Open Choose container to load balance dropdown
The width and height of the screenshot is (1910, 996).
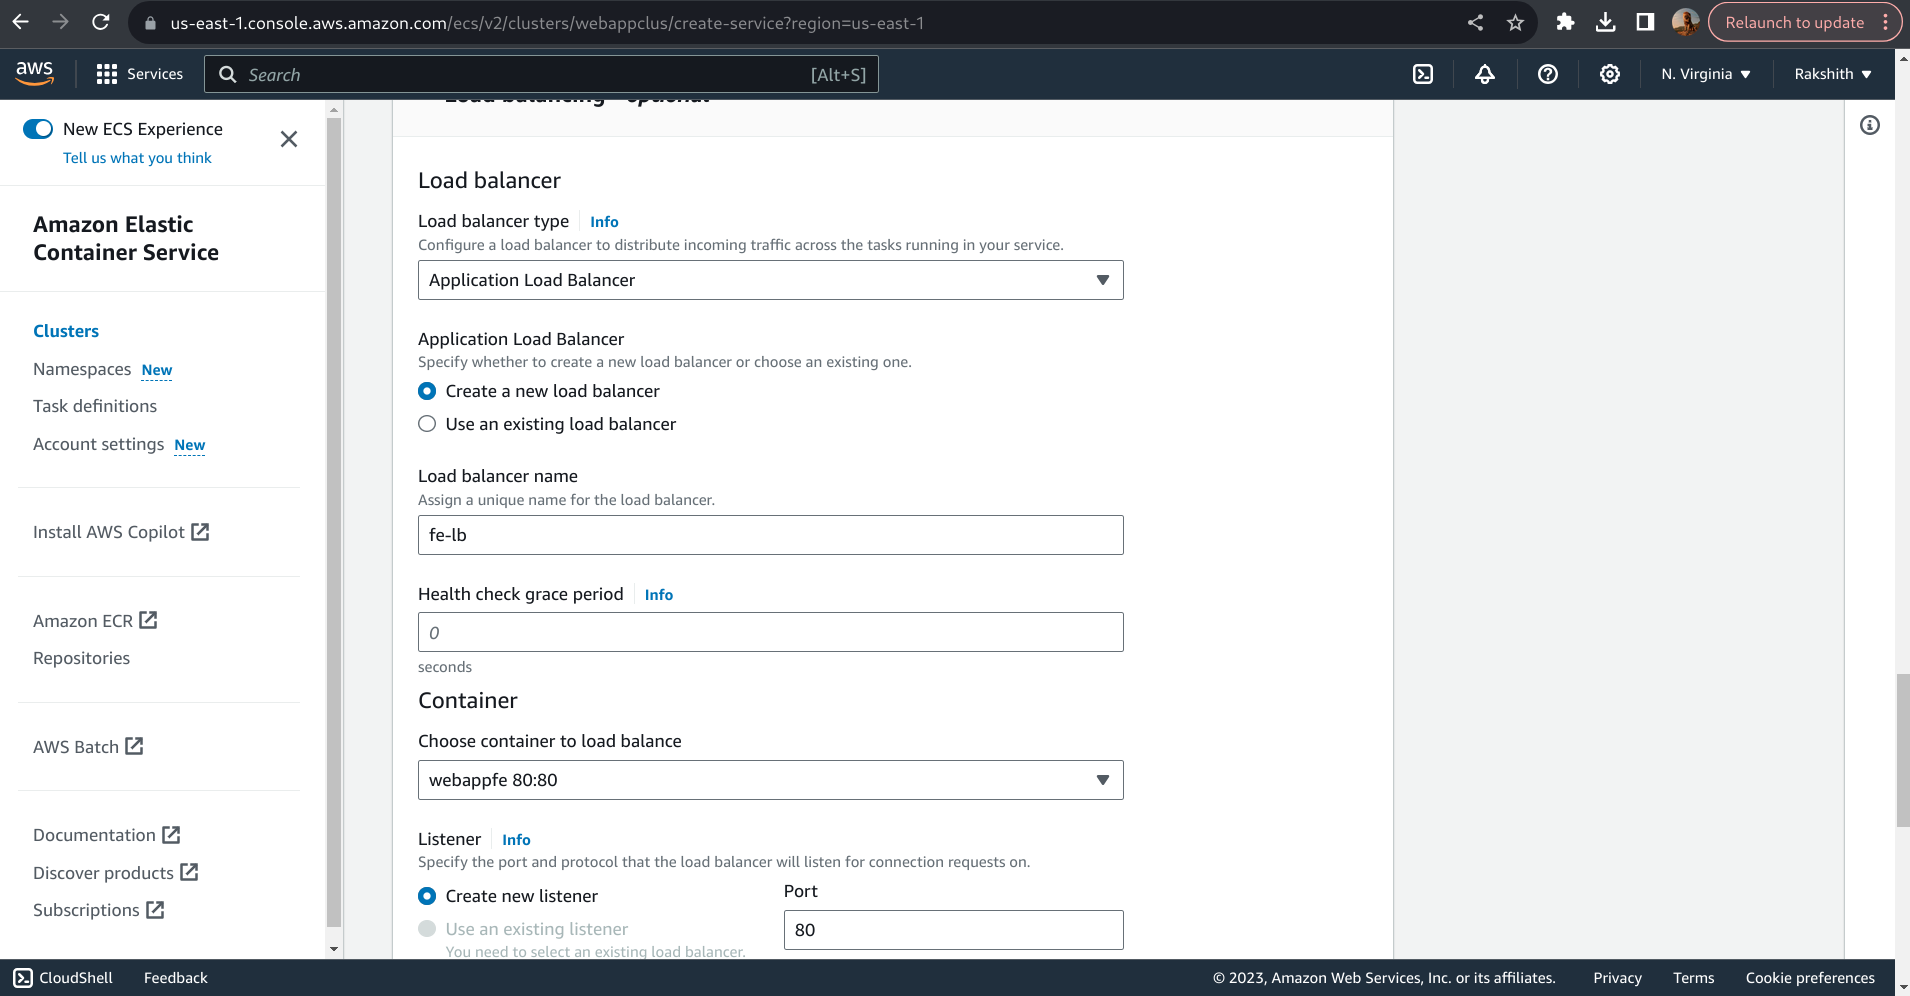pyautogui.click(x=770, y=780)
